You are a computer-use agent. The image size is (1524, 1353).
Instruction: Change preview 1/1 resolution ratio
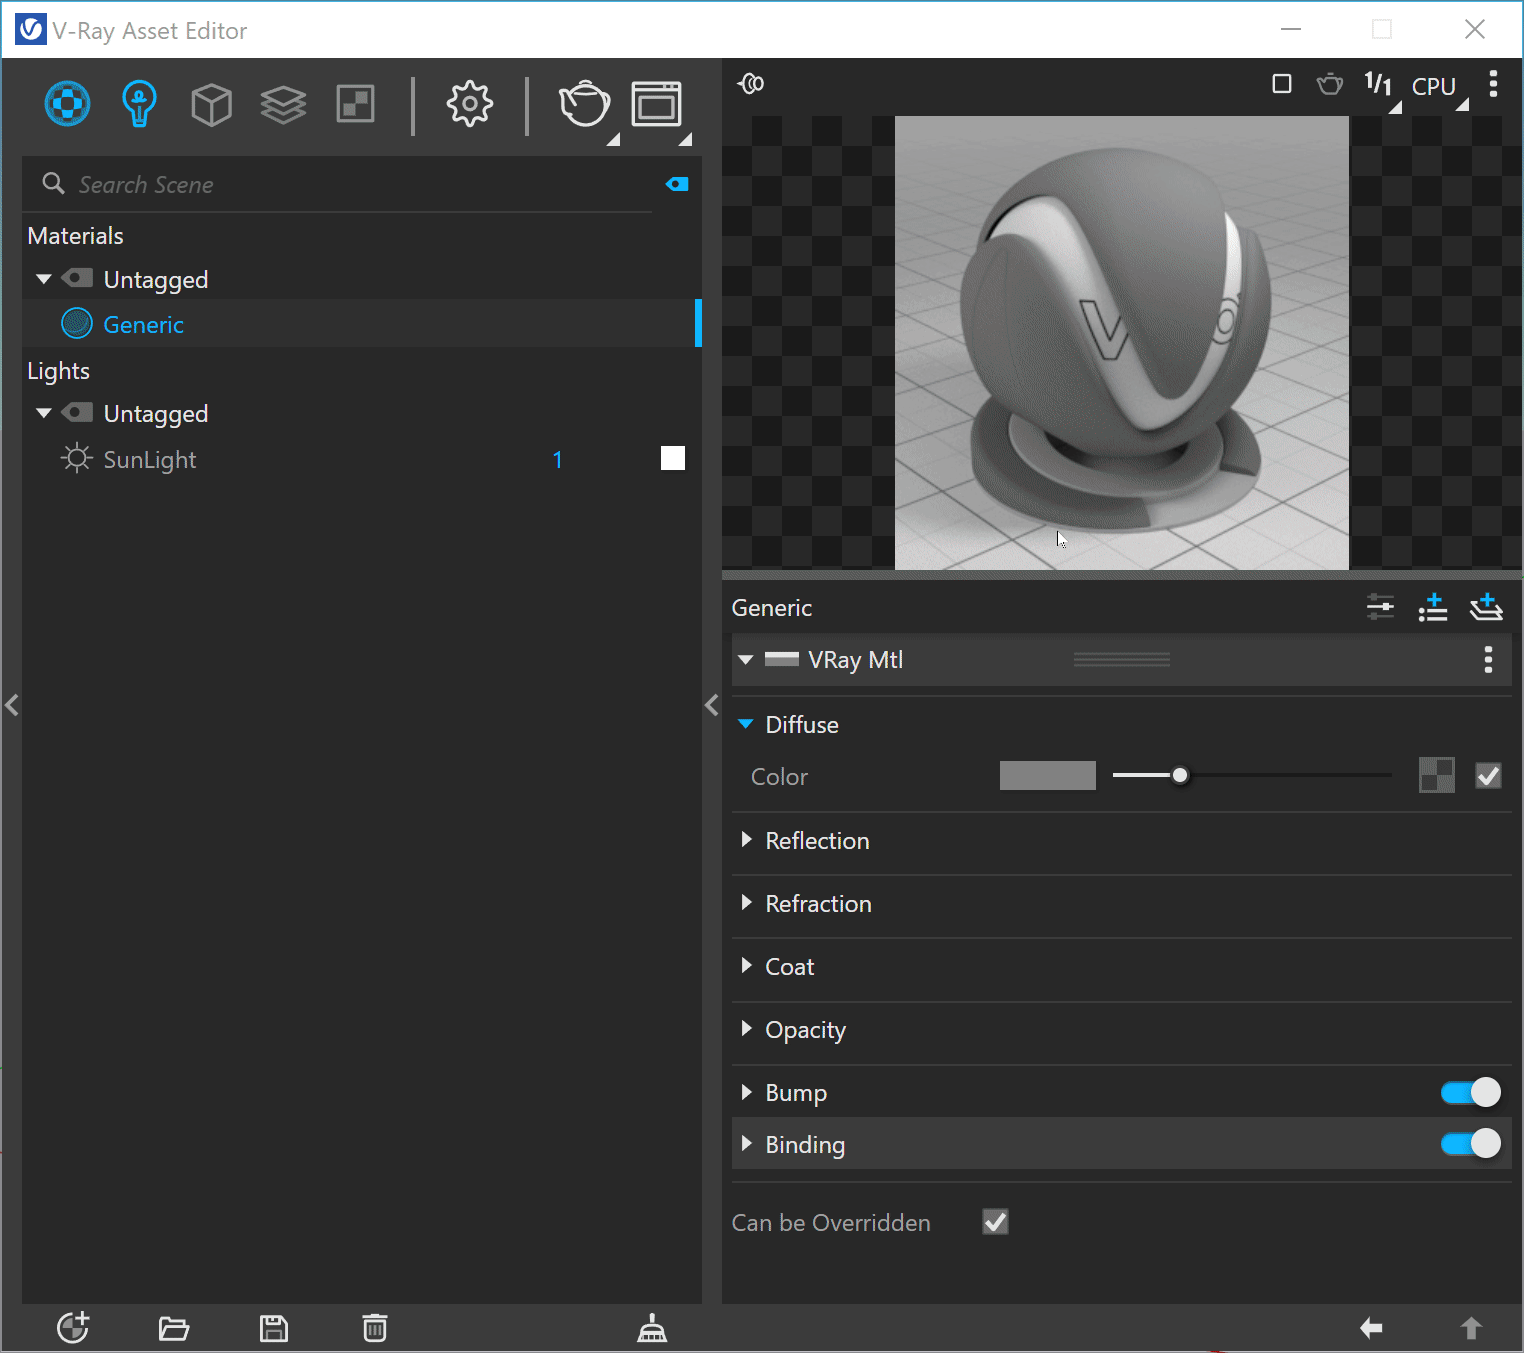1378,85
